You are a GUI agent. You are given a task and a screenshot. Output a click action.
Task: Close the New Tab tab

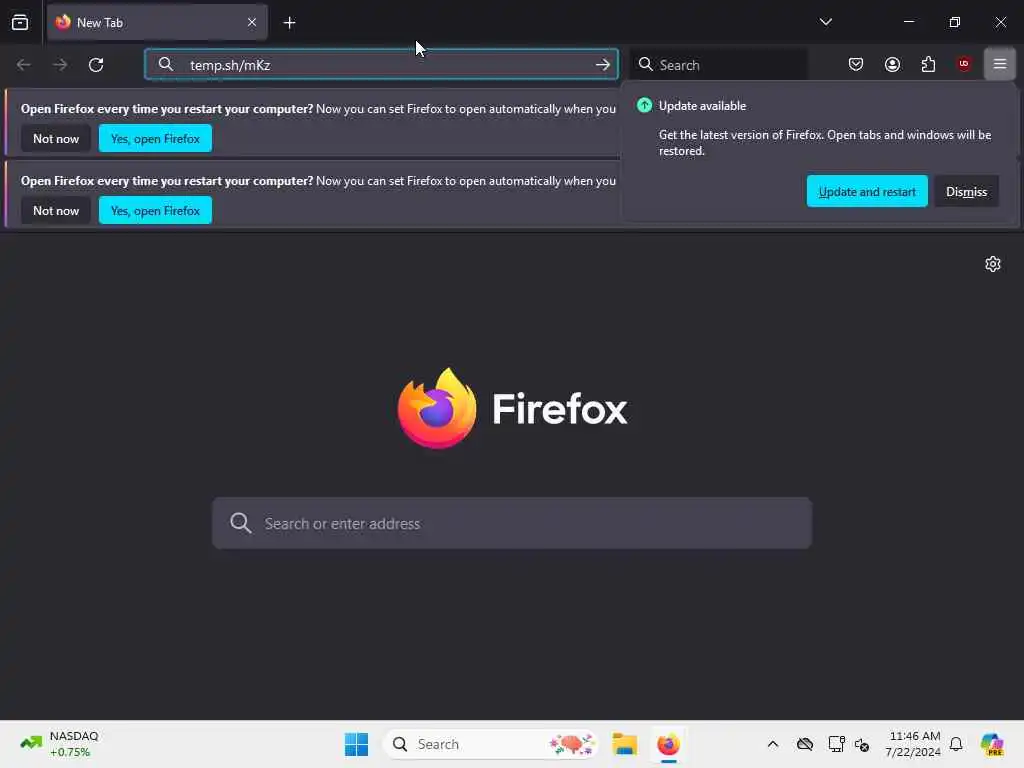pos(251,22)
